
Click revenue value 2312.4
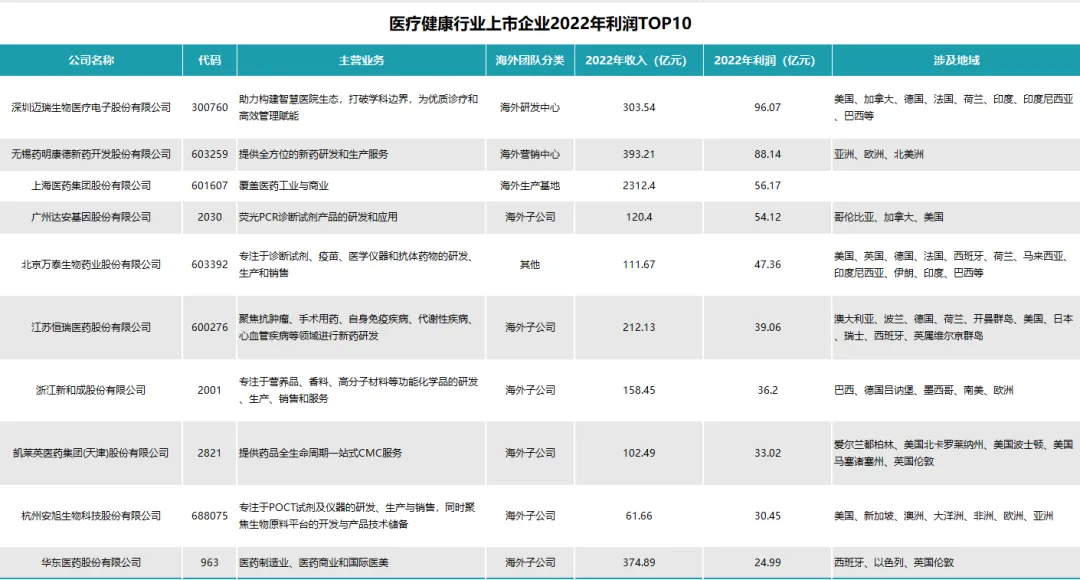(638, 185)
